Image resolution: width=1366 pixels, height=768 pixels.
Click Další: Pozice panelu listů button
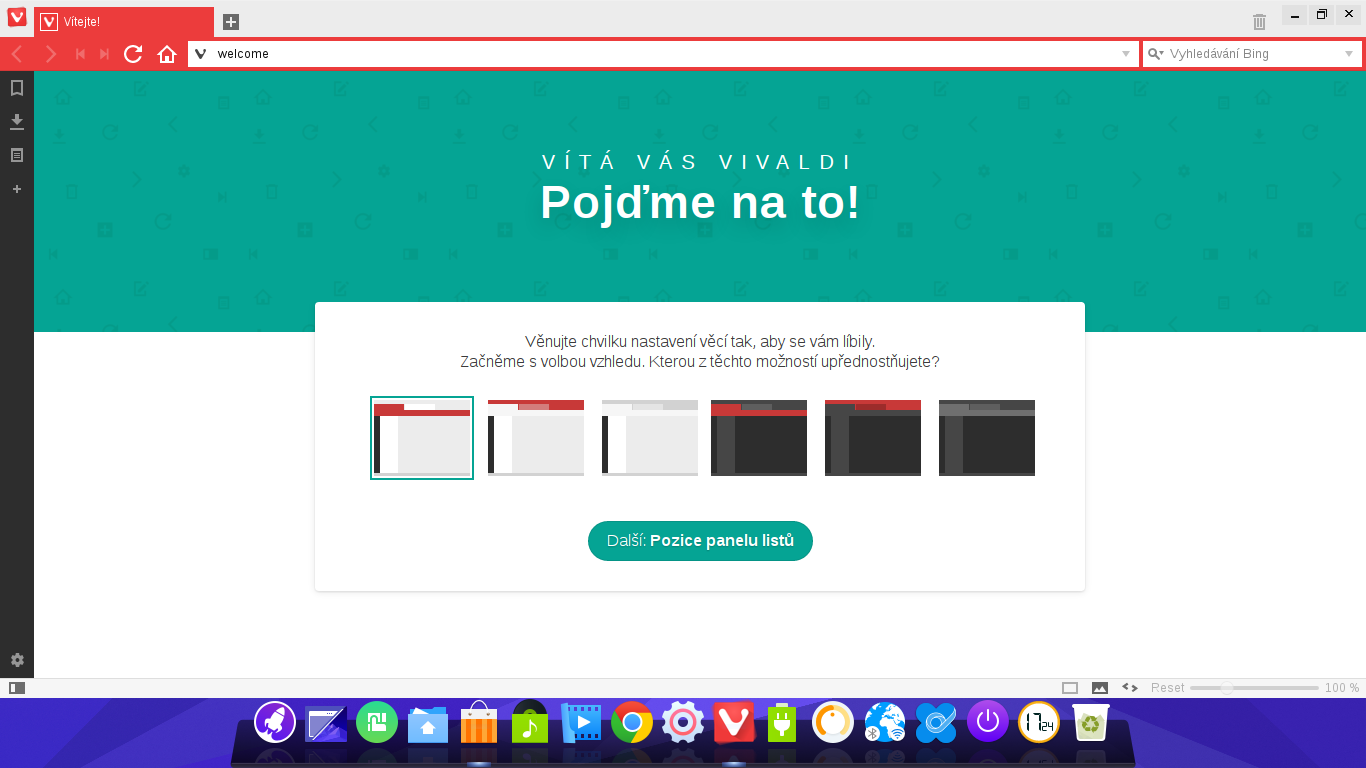point(700,541)
